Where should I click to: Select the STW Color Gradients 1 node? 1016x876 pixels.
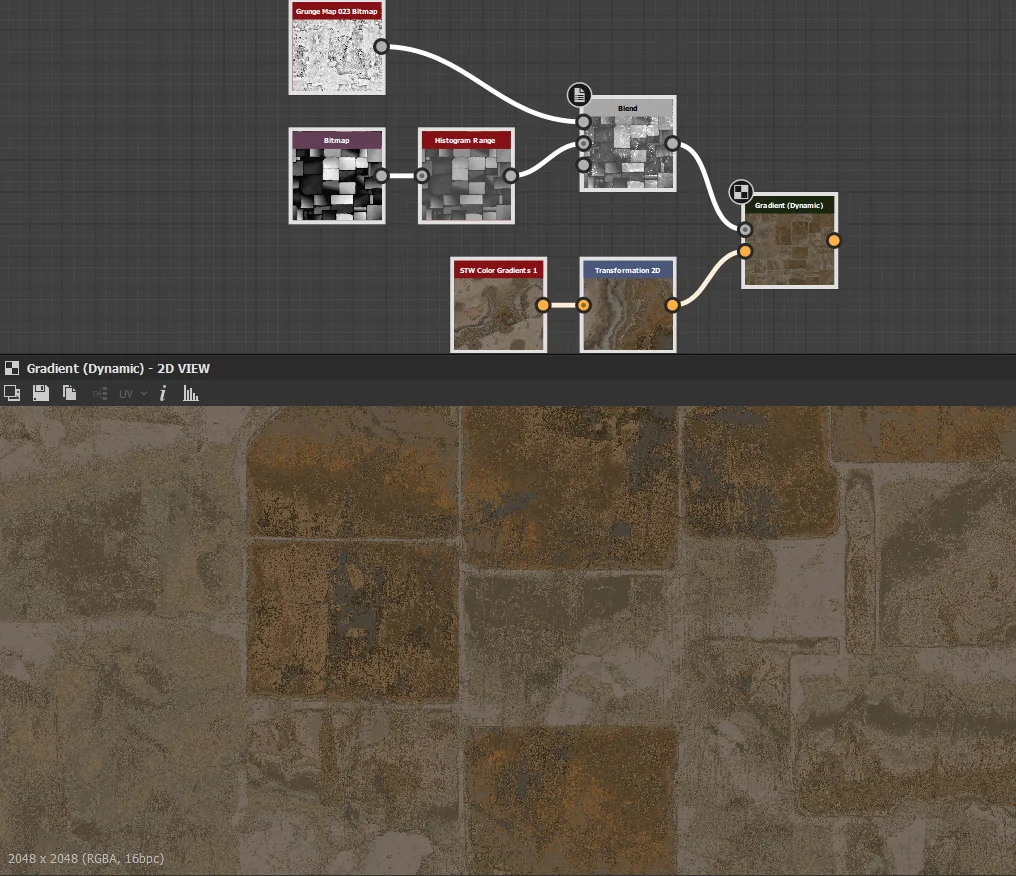pyautogui.click(x=498, y=305)
